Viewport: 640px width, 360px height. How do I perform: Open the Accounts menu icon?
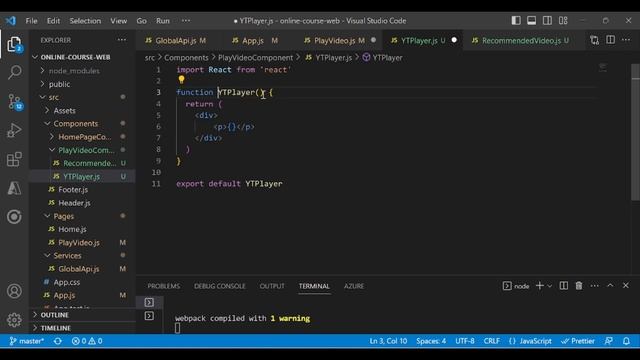[x=14, y=291]
